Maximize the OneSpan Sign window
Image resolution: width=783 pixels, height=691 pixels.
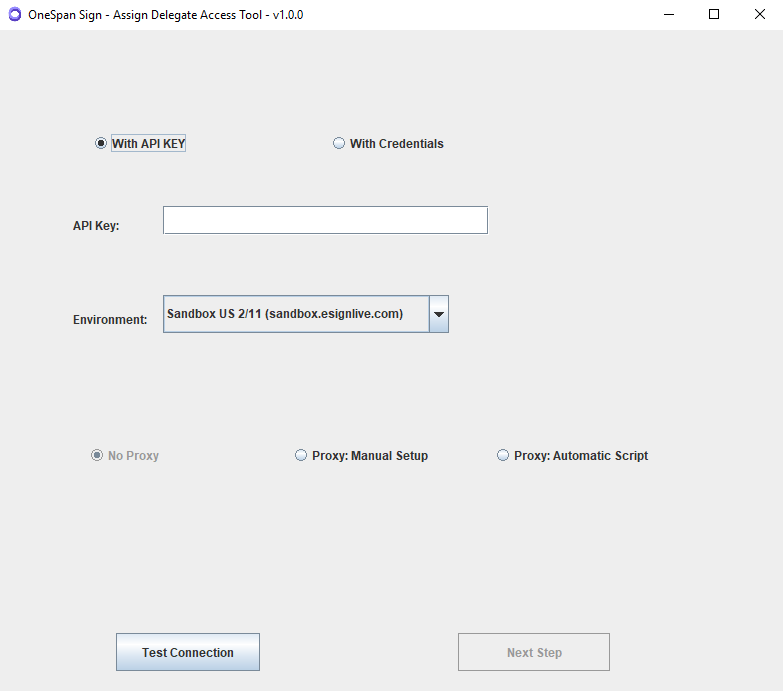pyautogui.click(x=714, y=14)
